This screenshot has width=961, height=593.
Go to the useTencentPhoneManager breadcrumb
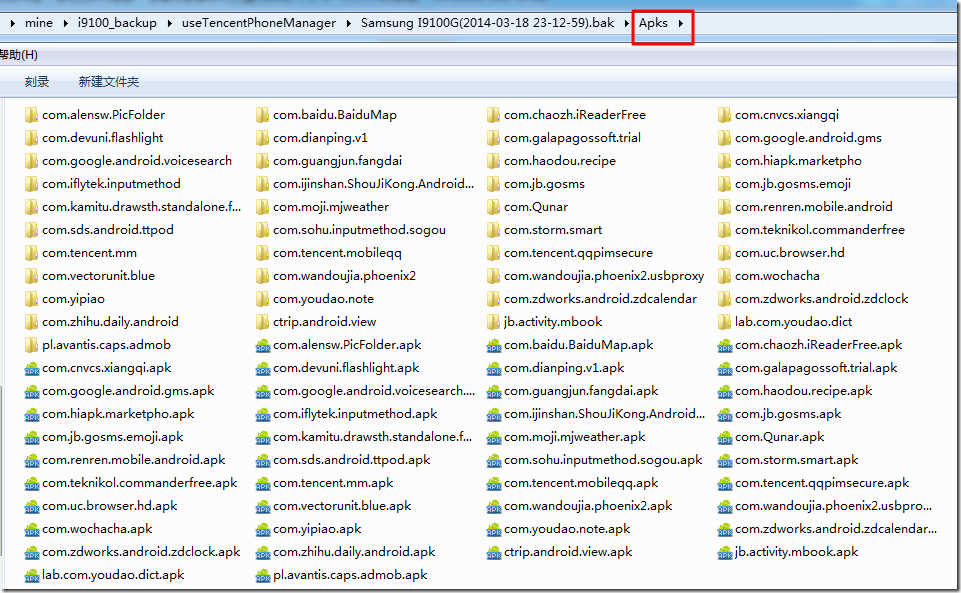pyautogui.click(x=259, y=23)
